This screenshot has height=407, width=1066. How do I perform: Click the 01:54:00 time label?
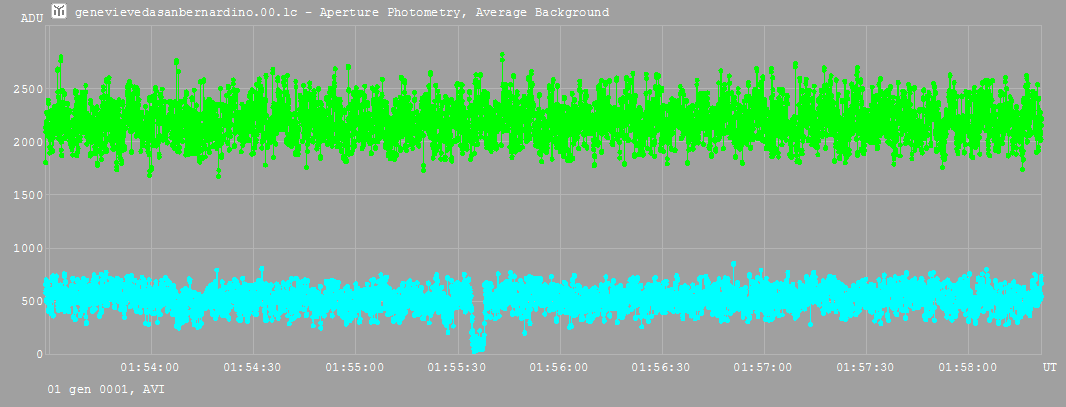pos(150,368)
